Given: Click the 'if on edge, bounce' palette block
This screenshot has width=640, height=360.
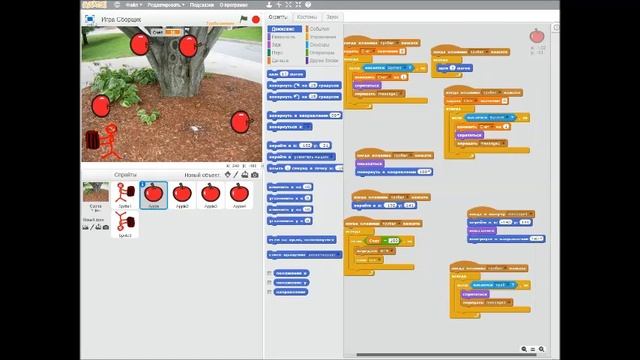Looking at the screenshot, I should point(302,240).
